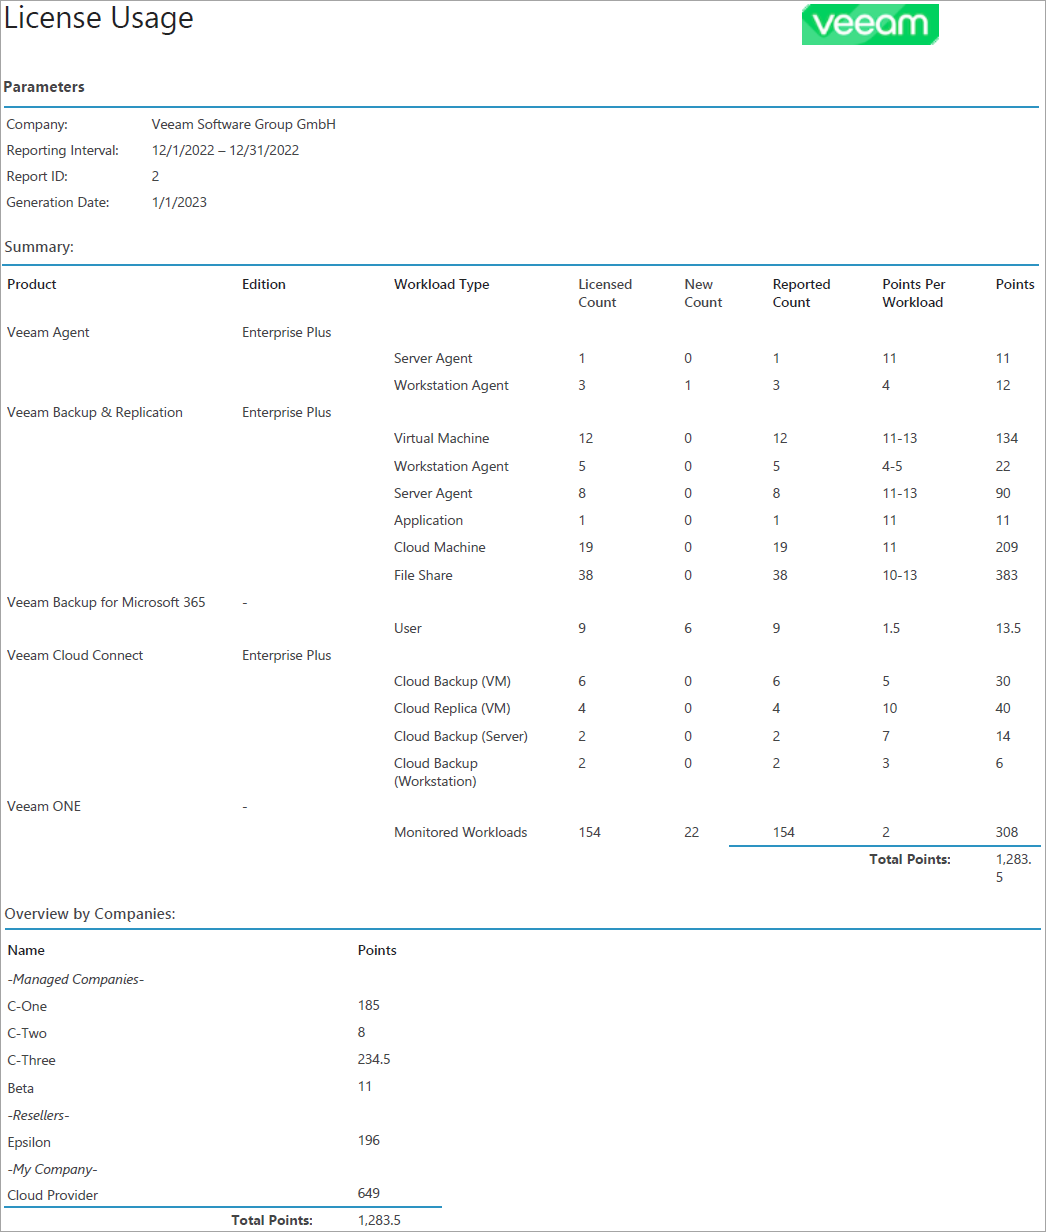Select the License Usage report title
The width and height of the screenshot is (1046, 1232).
click(99, 18)
